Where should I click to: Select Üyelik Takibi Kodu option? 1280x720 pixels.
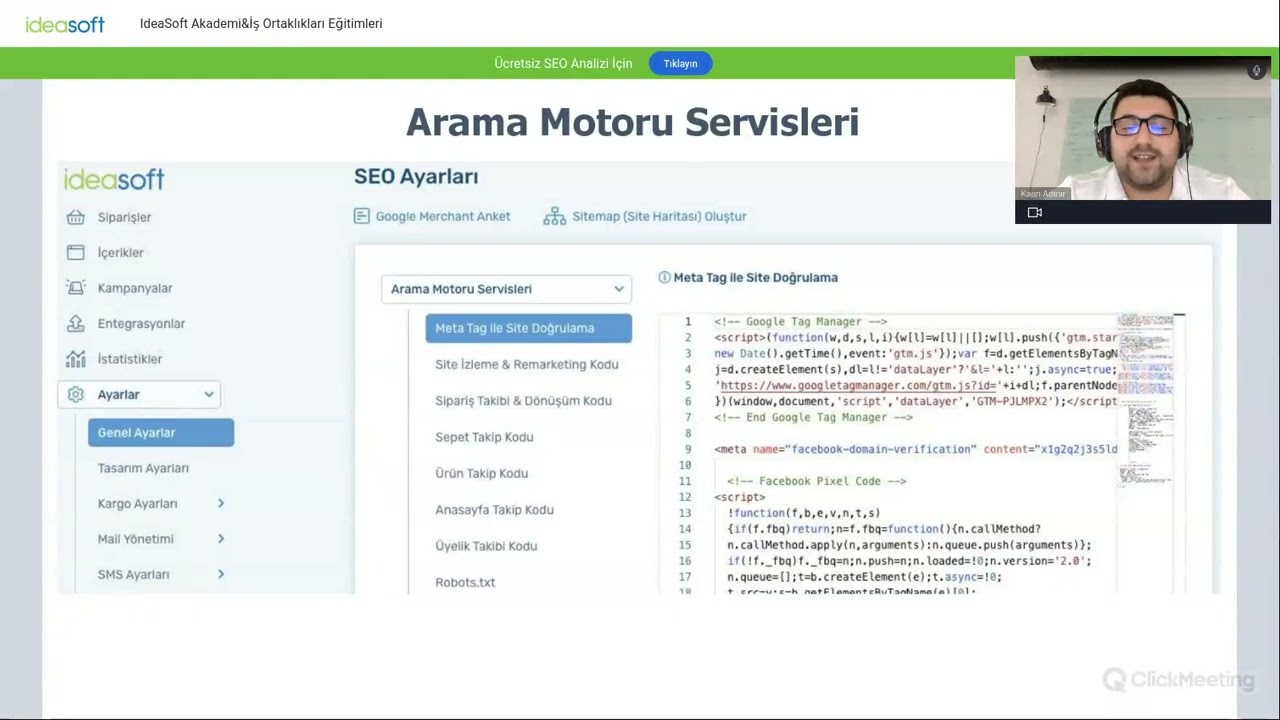point(486,546)
